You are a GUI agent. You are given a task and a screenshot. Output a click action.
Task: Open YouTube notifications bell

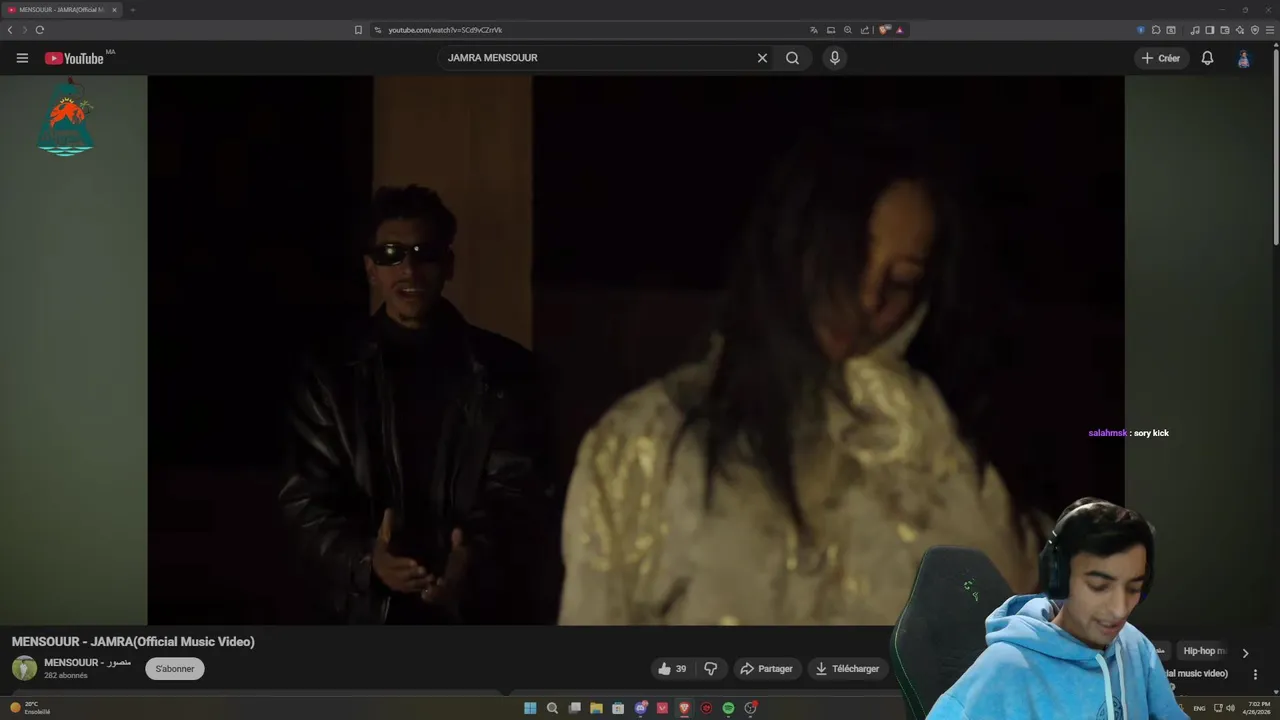[x=1207, y=58]
